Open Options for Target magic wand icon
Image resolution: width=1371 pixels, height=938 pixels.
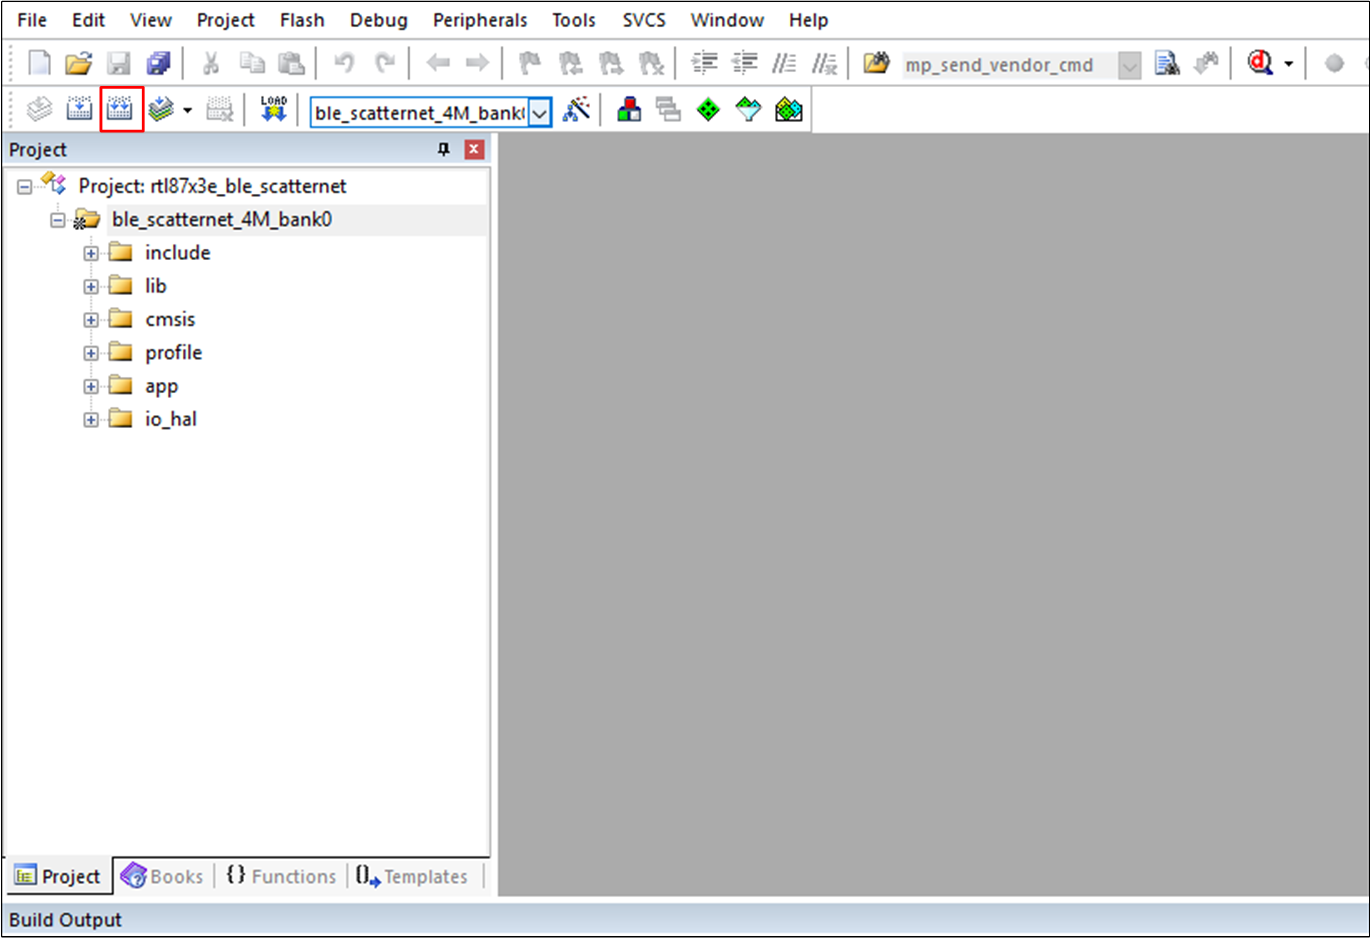coord(576,110)
